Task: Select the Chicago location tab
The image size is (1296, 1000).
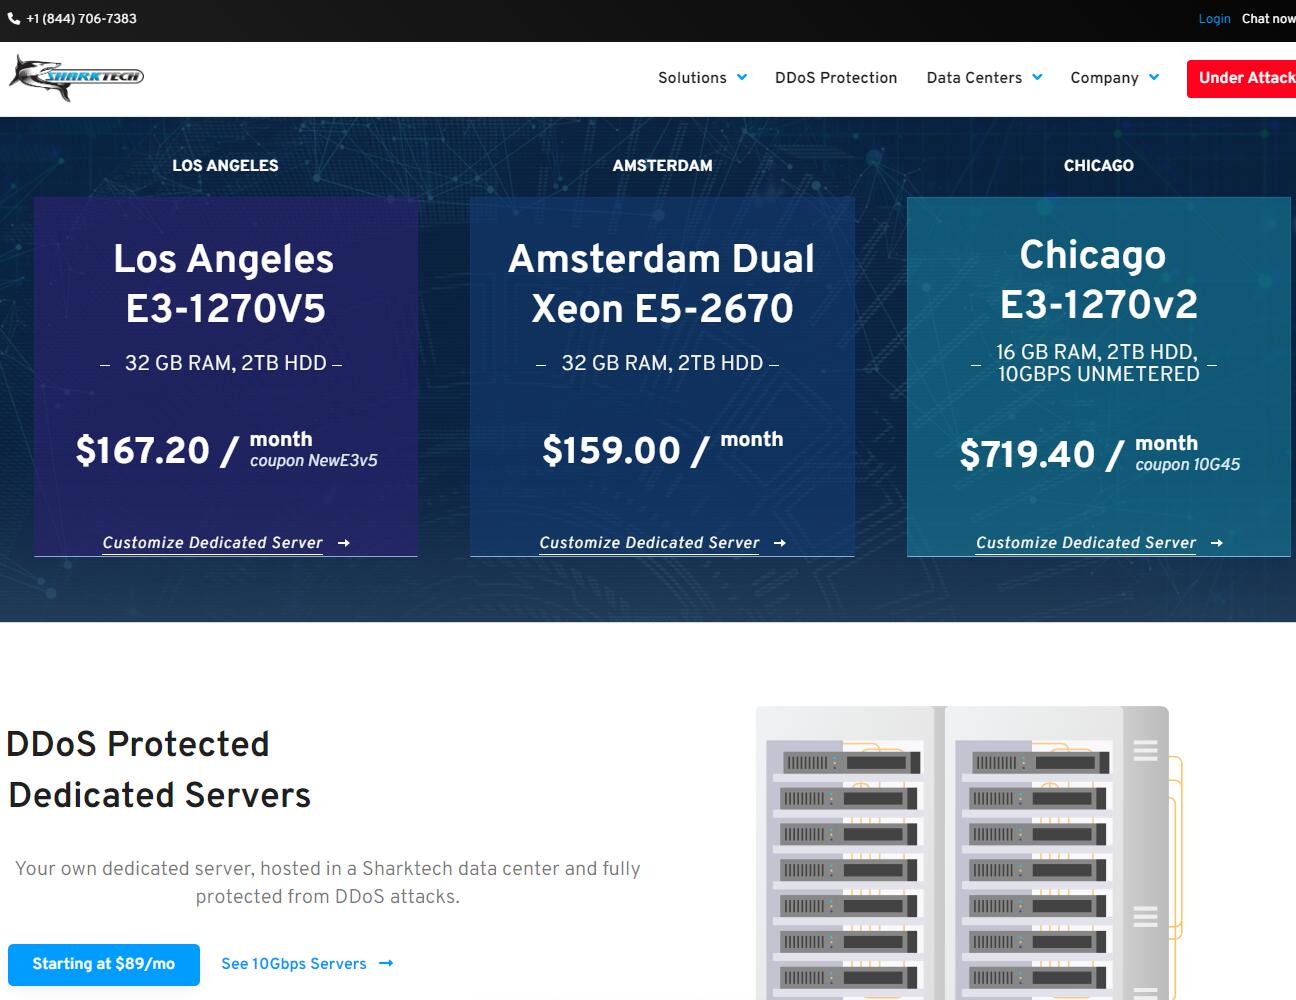Action: point(1098,166)
